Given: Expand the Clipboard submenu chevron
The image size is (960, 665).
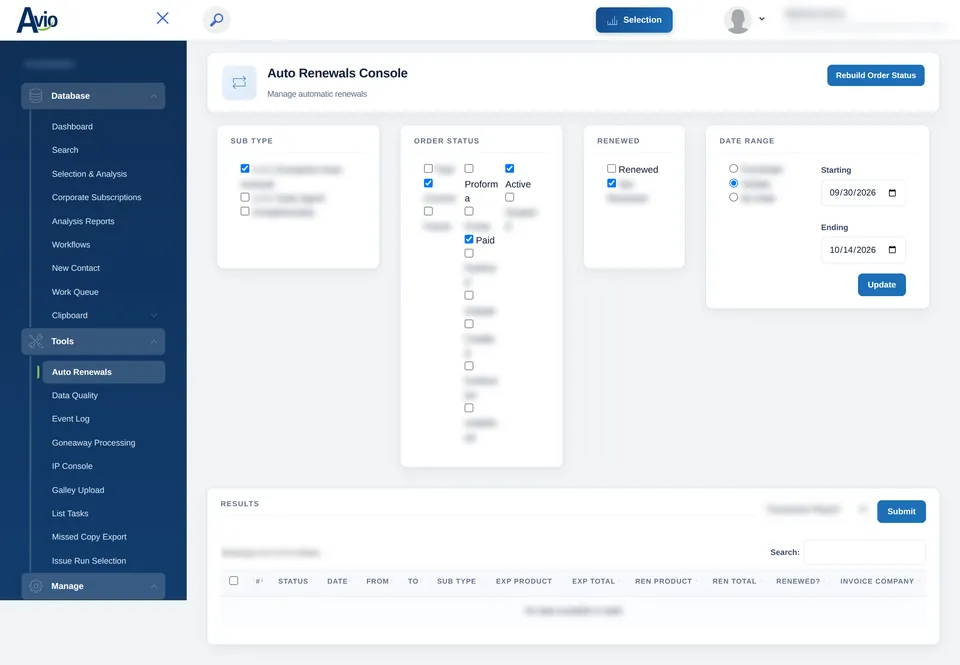Looking at the screenshot, I should (x=154, y=315).
